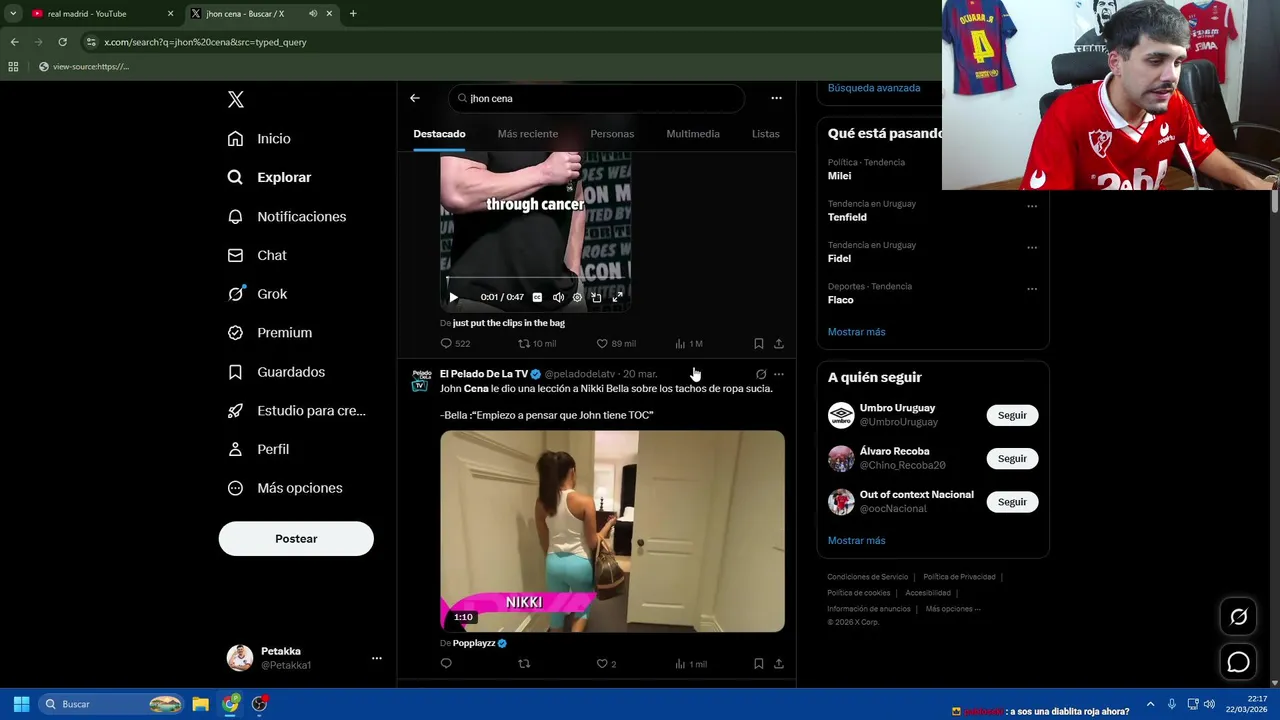1280x720 pixels.
Task: Toggle closed captions on the video
Action: [x=537, y=297]
